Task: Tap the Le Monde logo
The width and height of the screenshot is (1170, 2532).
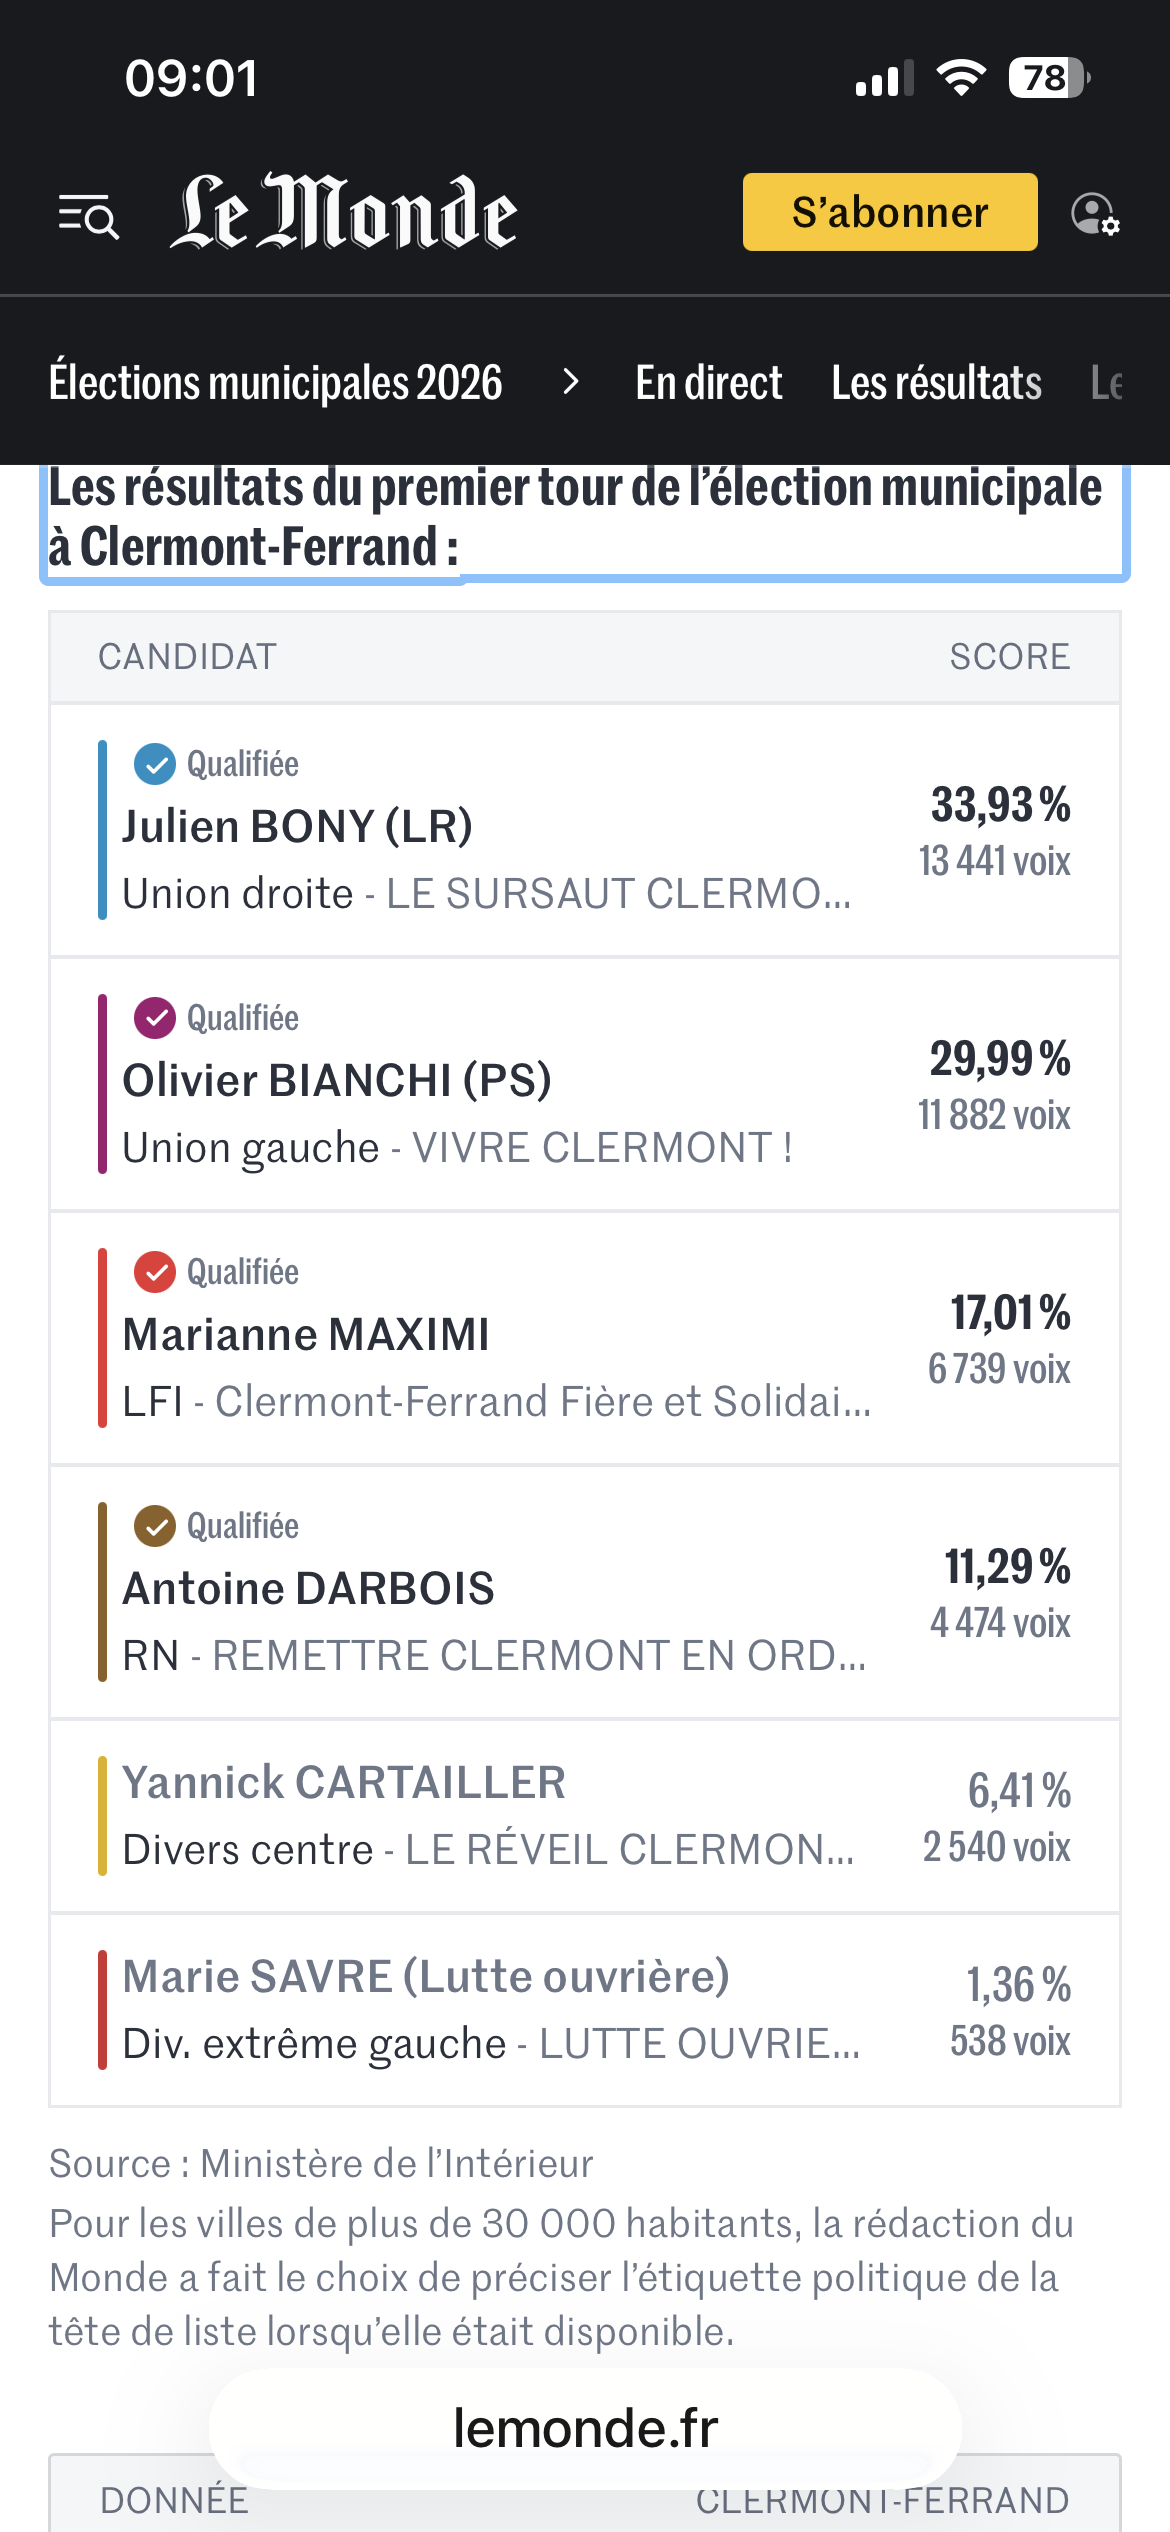Action: 343,211
